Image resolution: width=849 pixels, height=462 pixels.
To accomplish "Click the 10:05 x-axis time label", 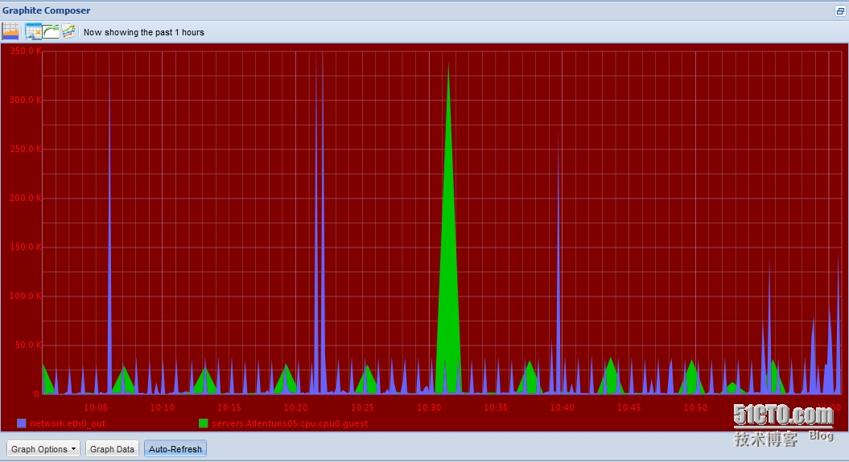I will [x=96, y=407].
